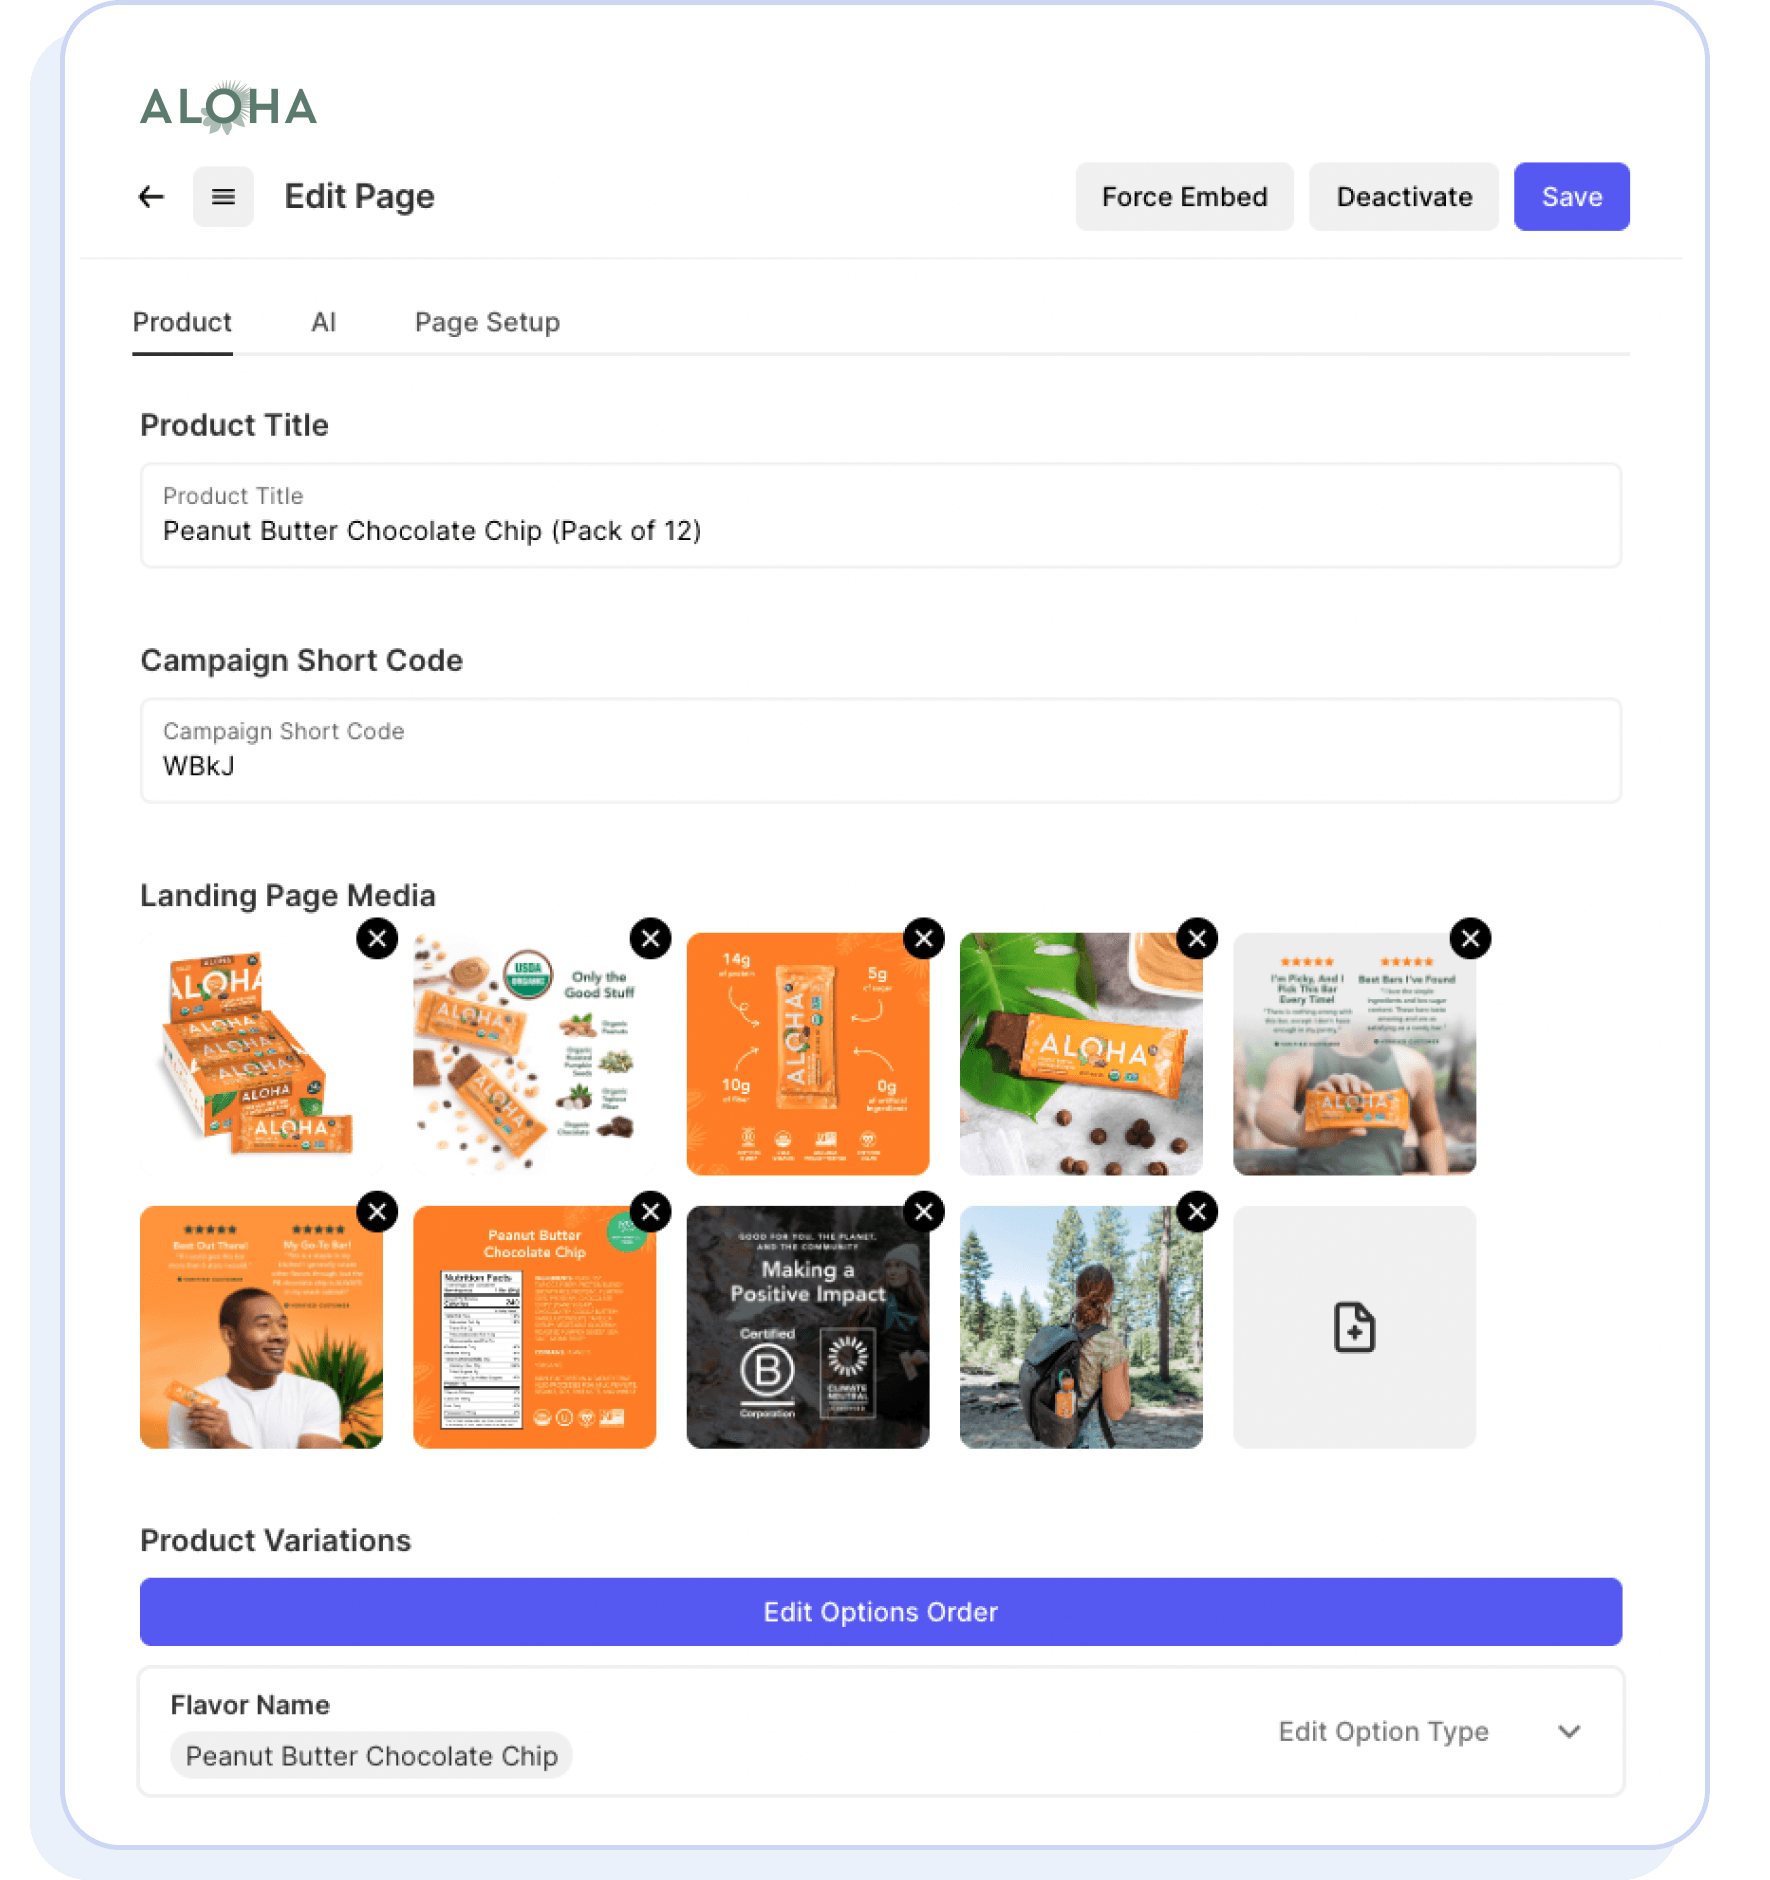This screenshot has height=1880, width=1770.
Task: Delete the 14g protein infographic image
Action: pos(924,939)
